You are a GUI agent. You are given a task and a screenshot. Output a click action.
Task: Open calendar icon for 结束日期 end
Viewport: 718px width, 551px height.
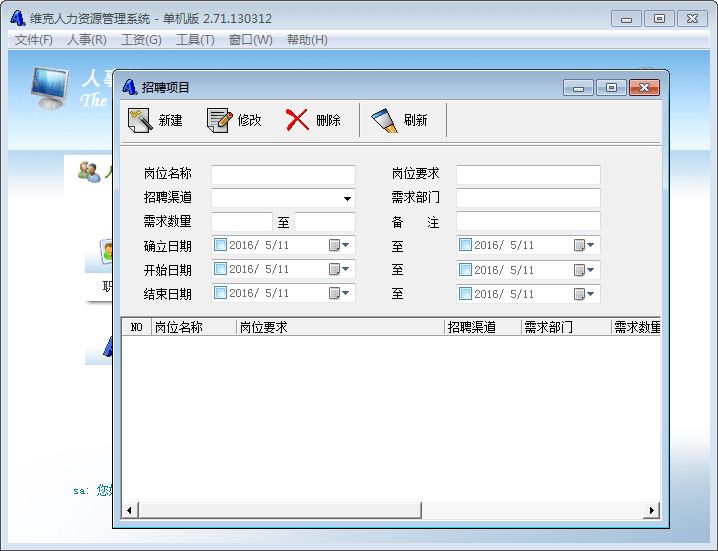pyautogui.click(x=579, y=294)
